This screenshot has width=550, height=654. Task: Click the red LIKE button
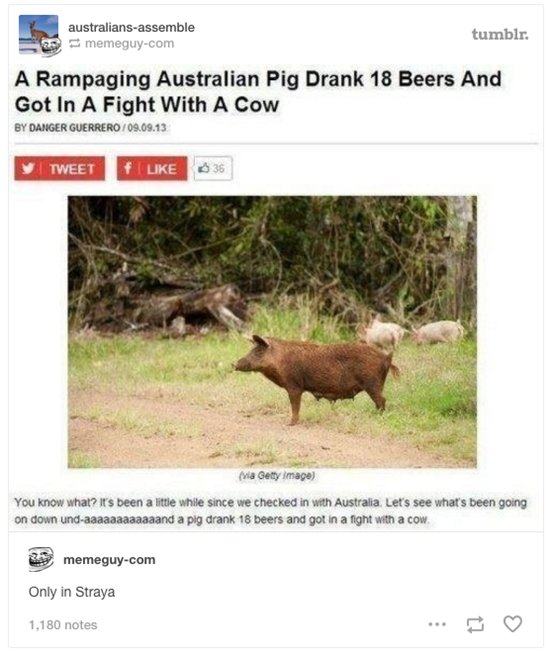pyautogui.click(x=152, y=169)
